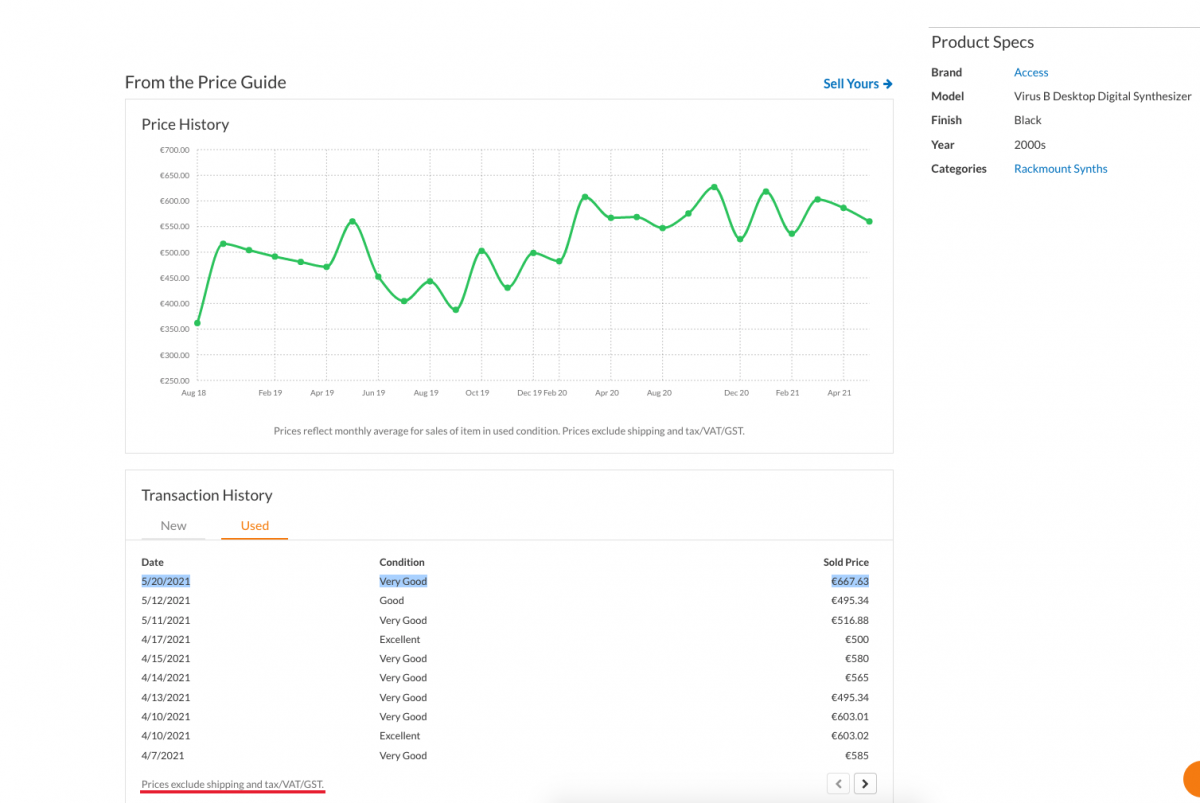Click the €667.63 sold price

click(850, 581)
